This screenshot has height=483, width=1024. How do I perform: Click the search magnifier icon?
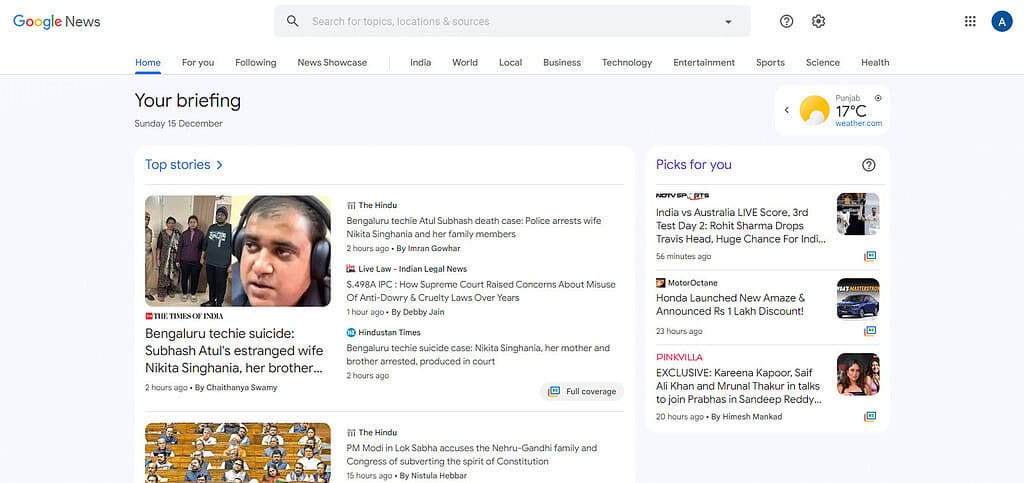(293, 22)
